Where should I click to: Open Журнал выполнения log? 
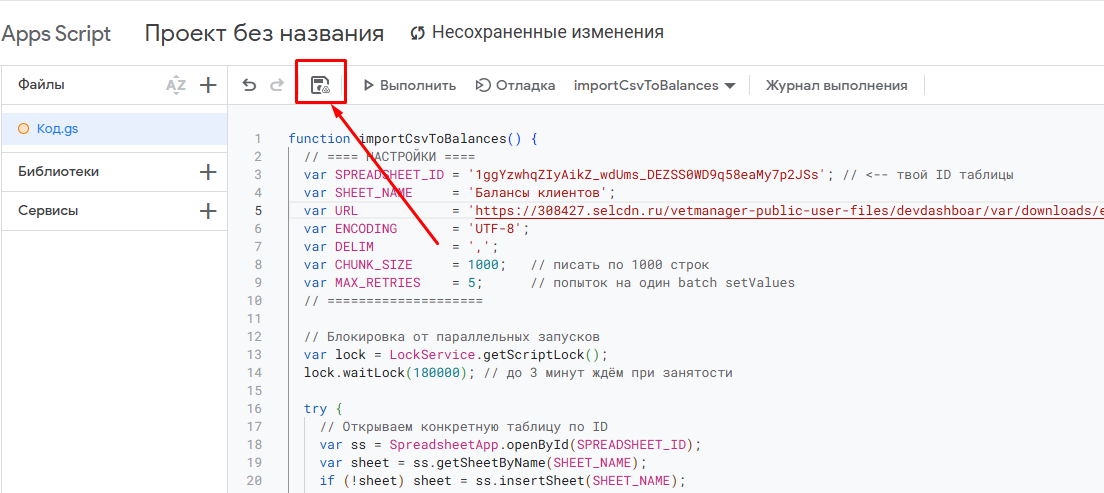point(836,86)
